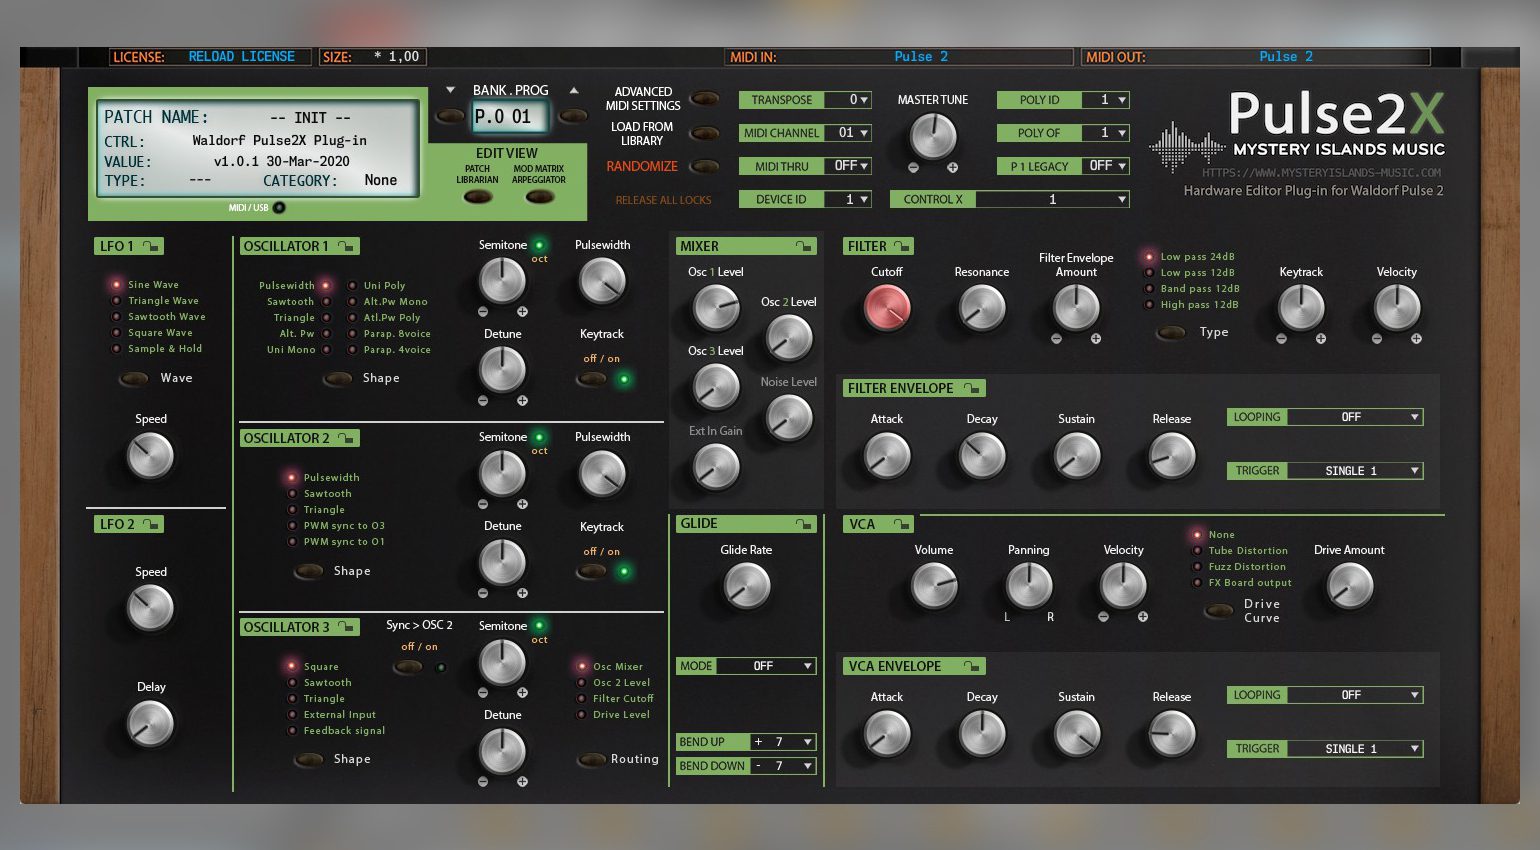The width and height of the screenshot is (1540, 850).
Task: Click the Advanced MIDI Settings button
Action: (x=705, y=98)
